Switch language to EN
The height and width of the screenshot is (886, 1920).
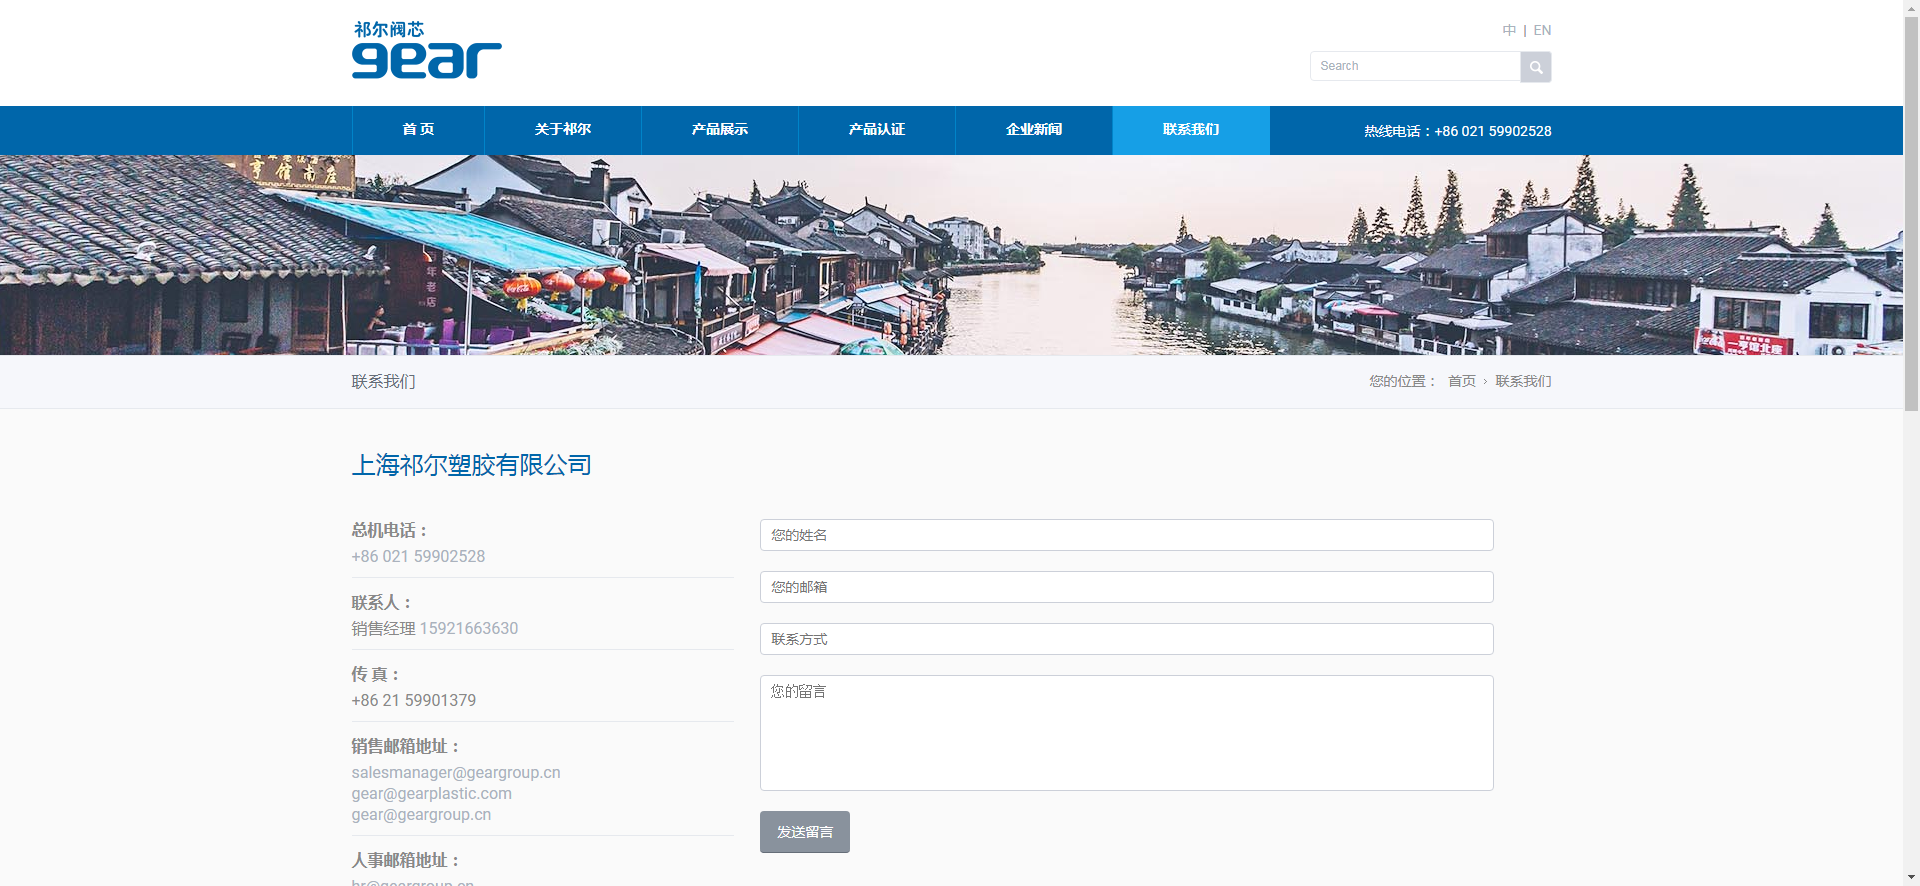point(1542,30)
